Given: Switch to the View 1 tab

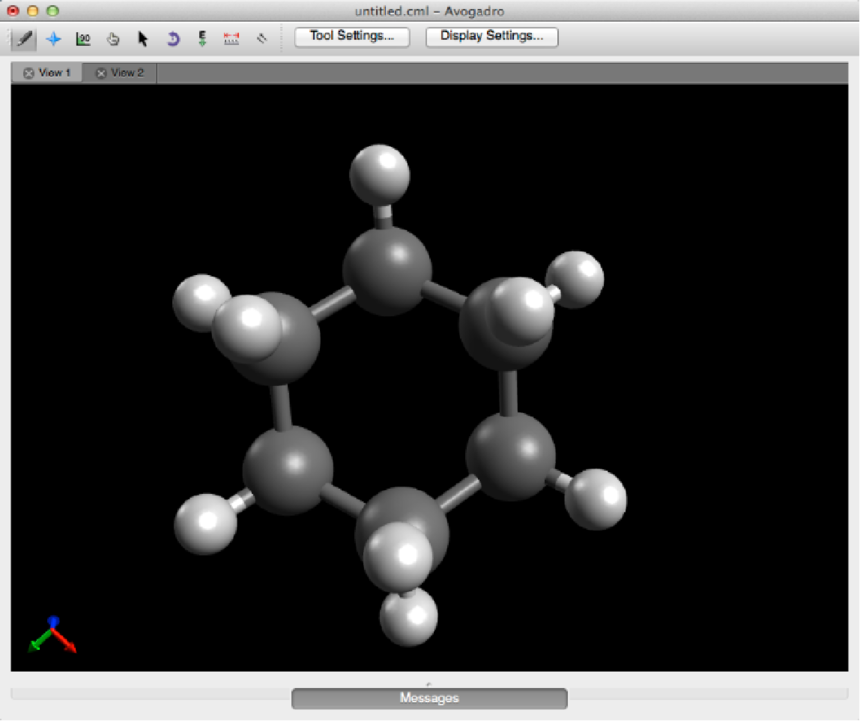Looking at the screenshot, I should pos(54,73).
